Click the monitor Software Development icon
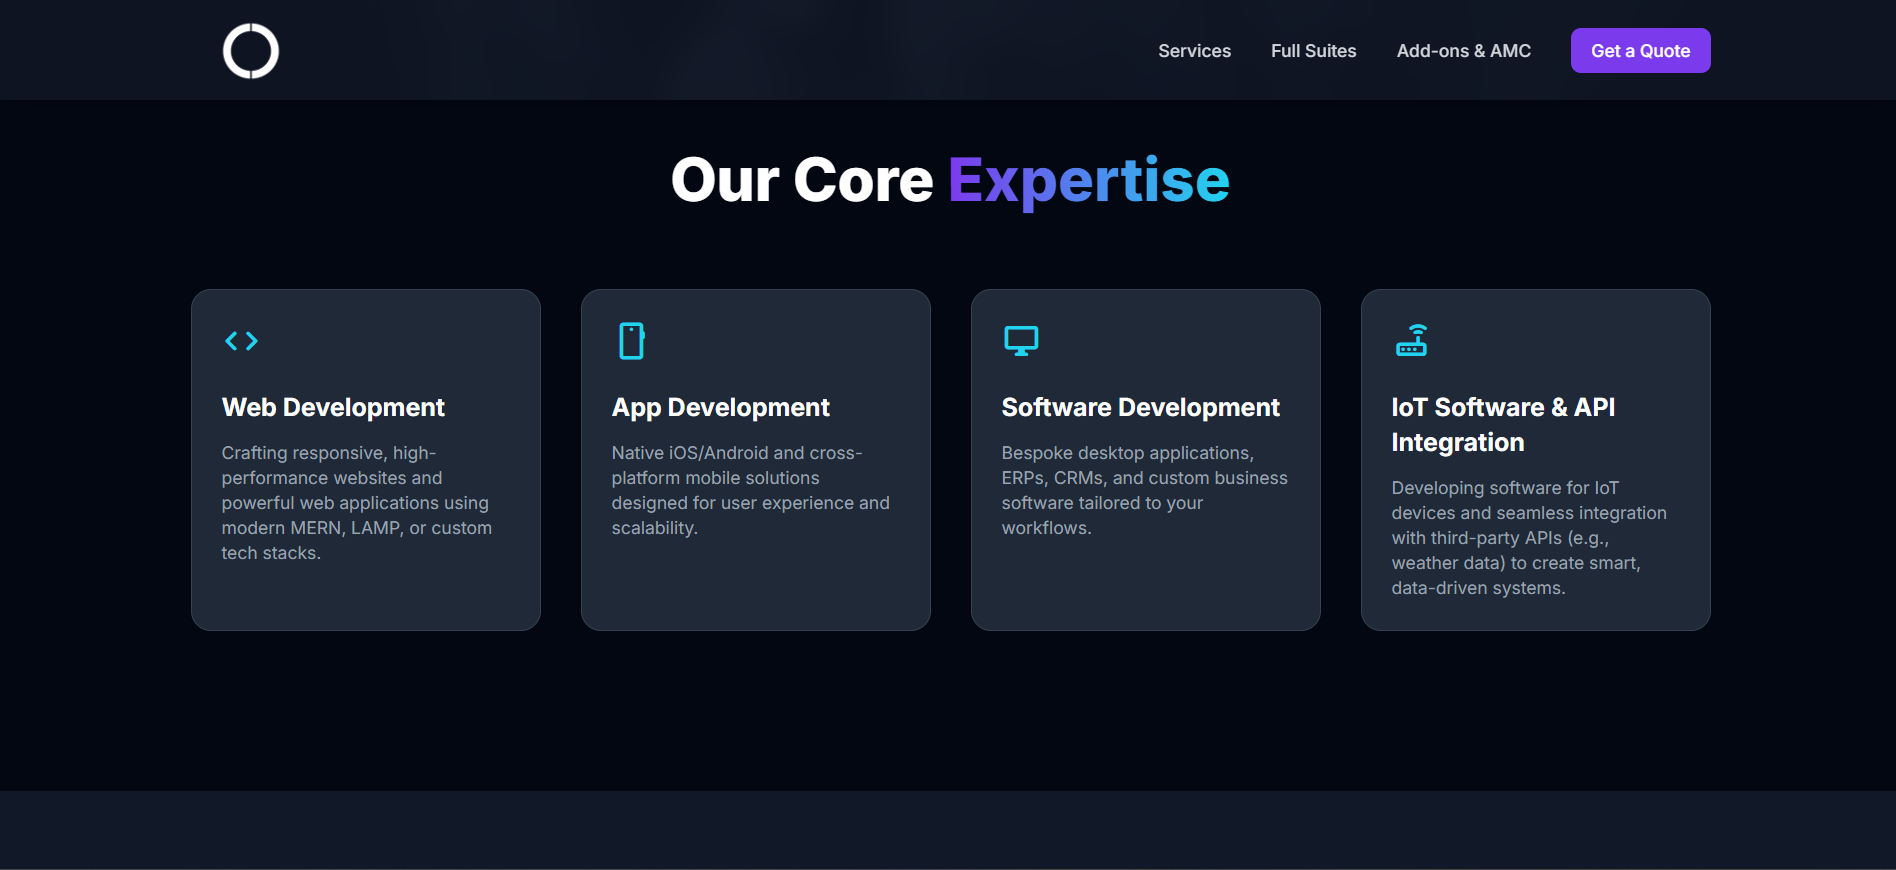Image resolution: width=1896 pixels, height=870 pixels. pos(1021,341)
